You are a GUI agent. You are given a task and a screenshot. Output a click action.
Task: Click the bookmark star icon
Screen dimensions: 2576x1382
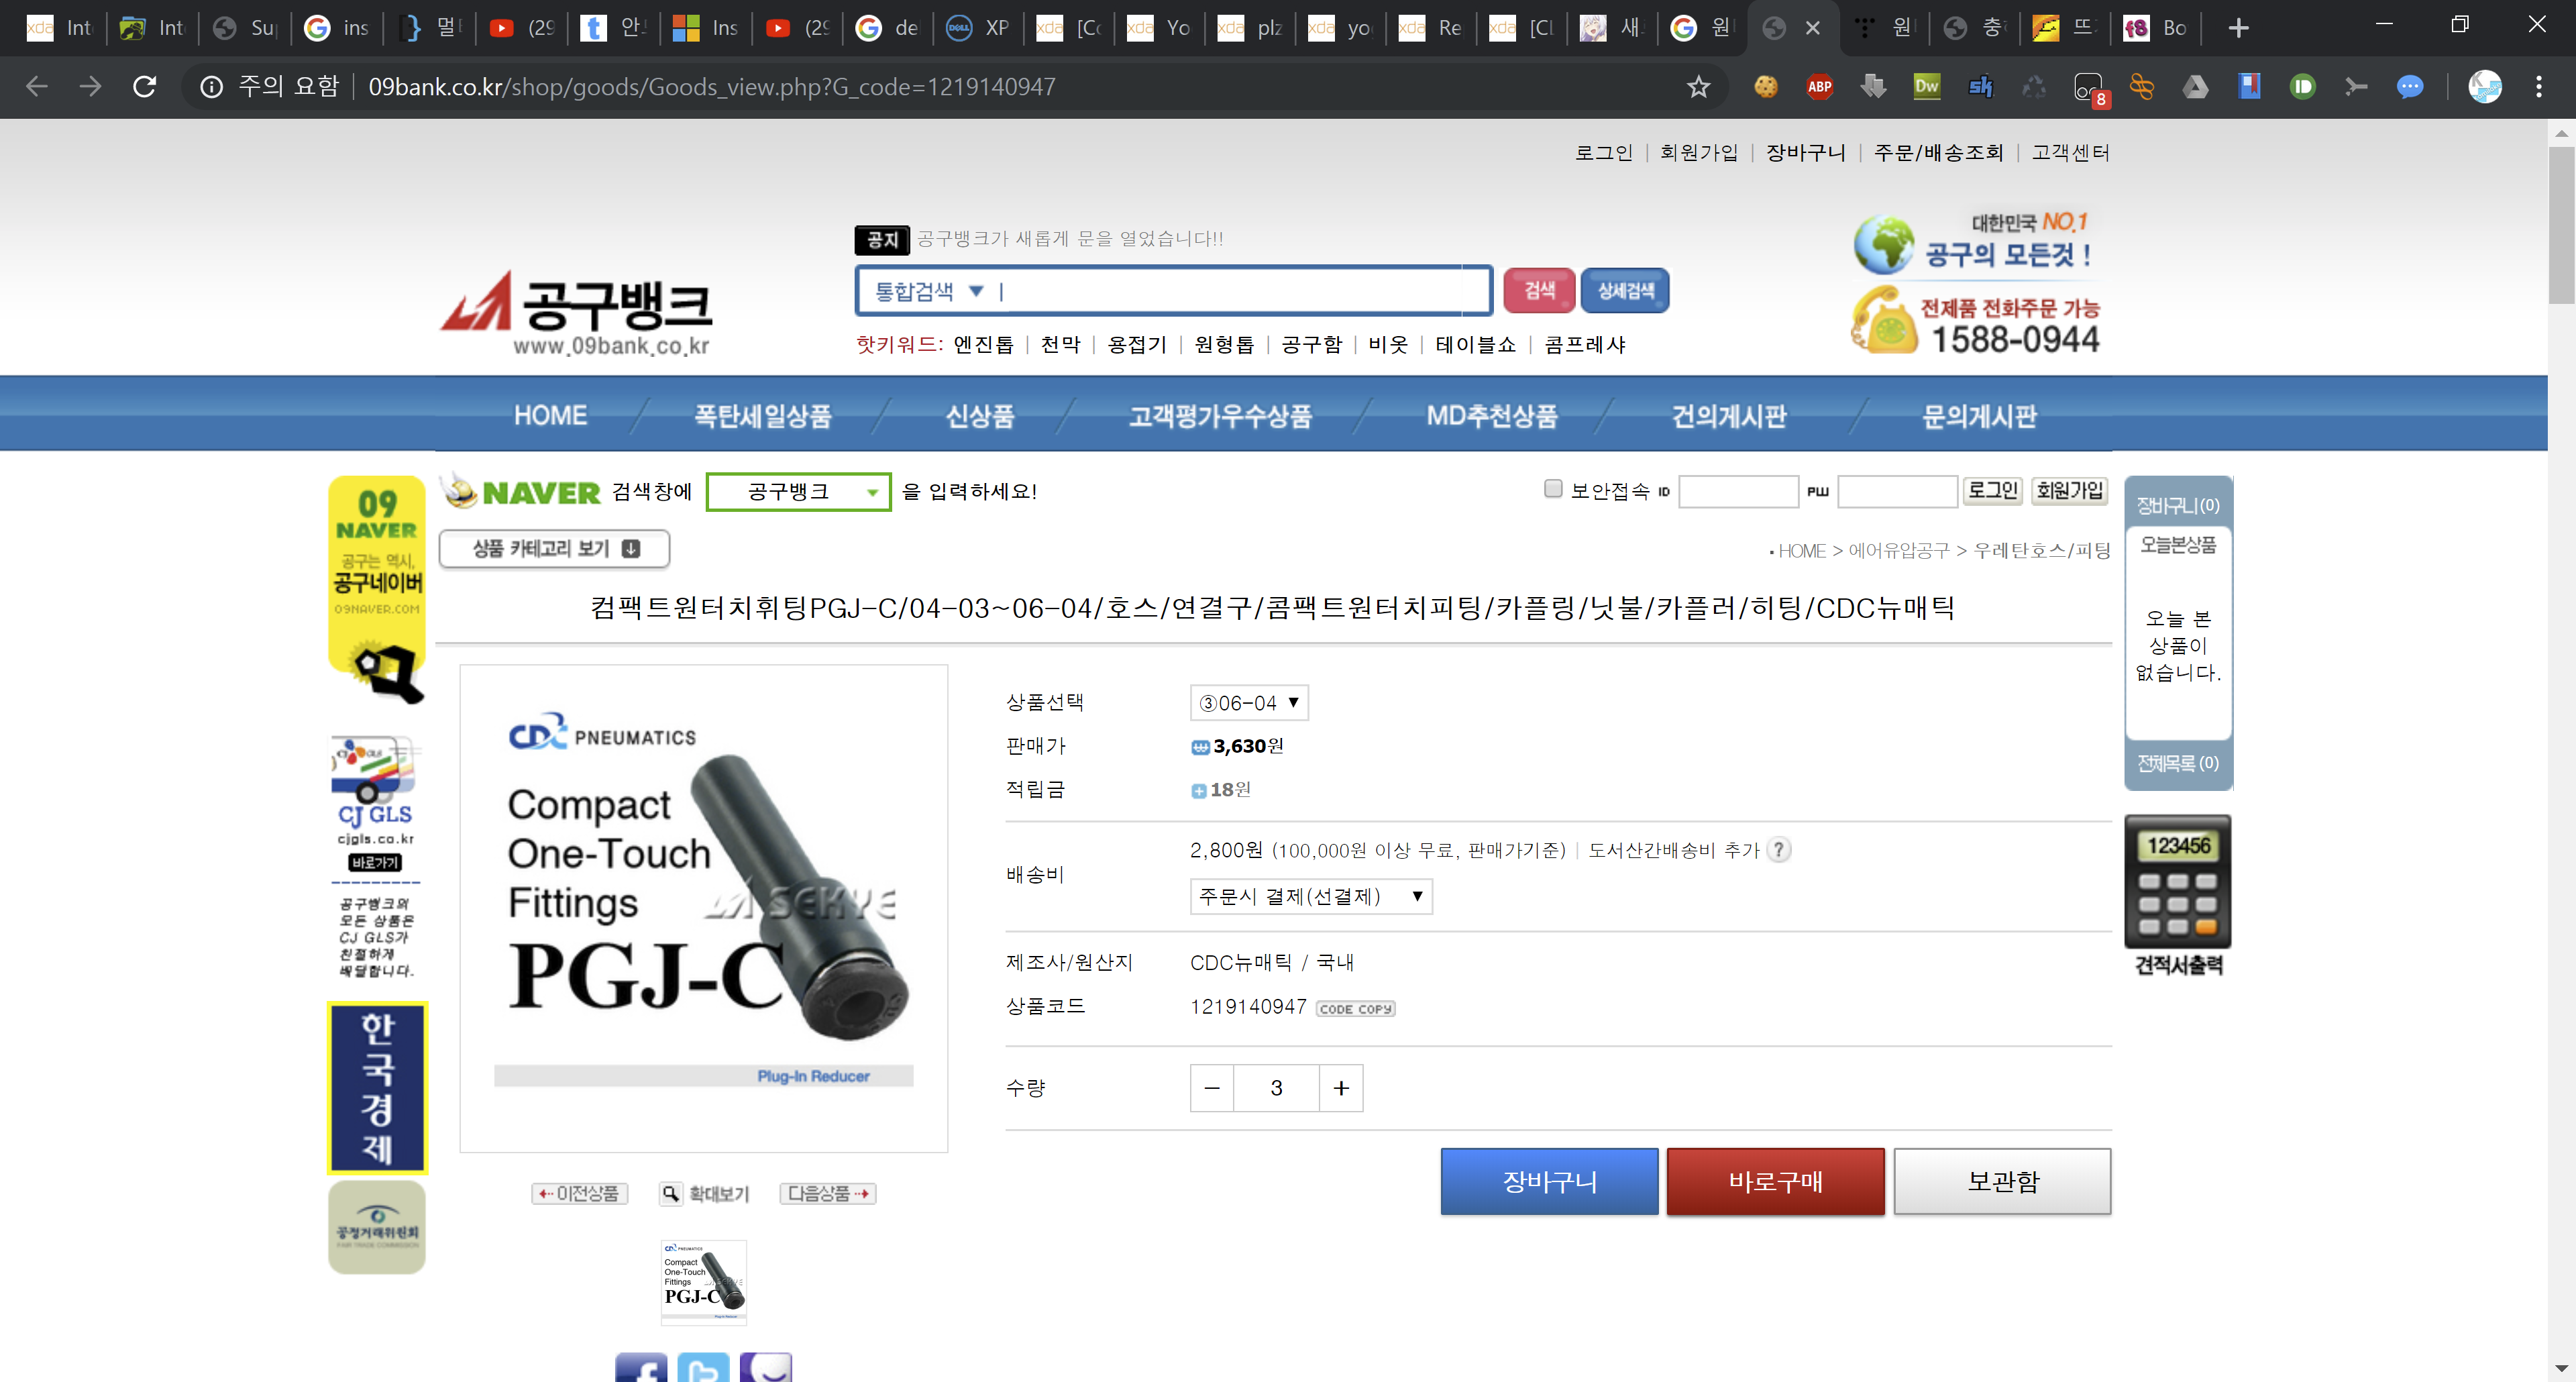[1698, 87]
